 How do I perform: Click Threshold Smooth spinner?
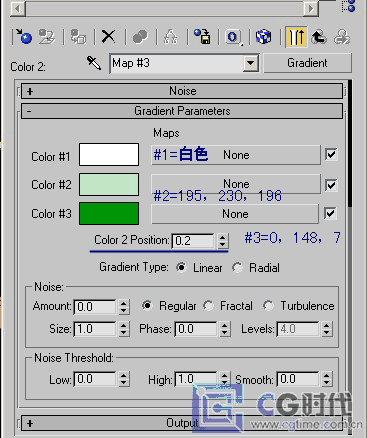(x=327, y=379)
